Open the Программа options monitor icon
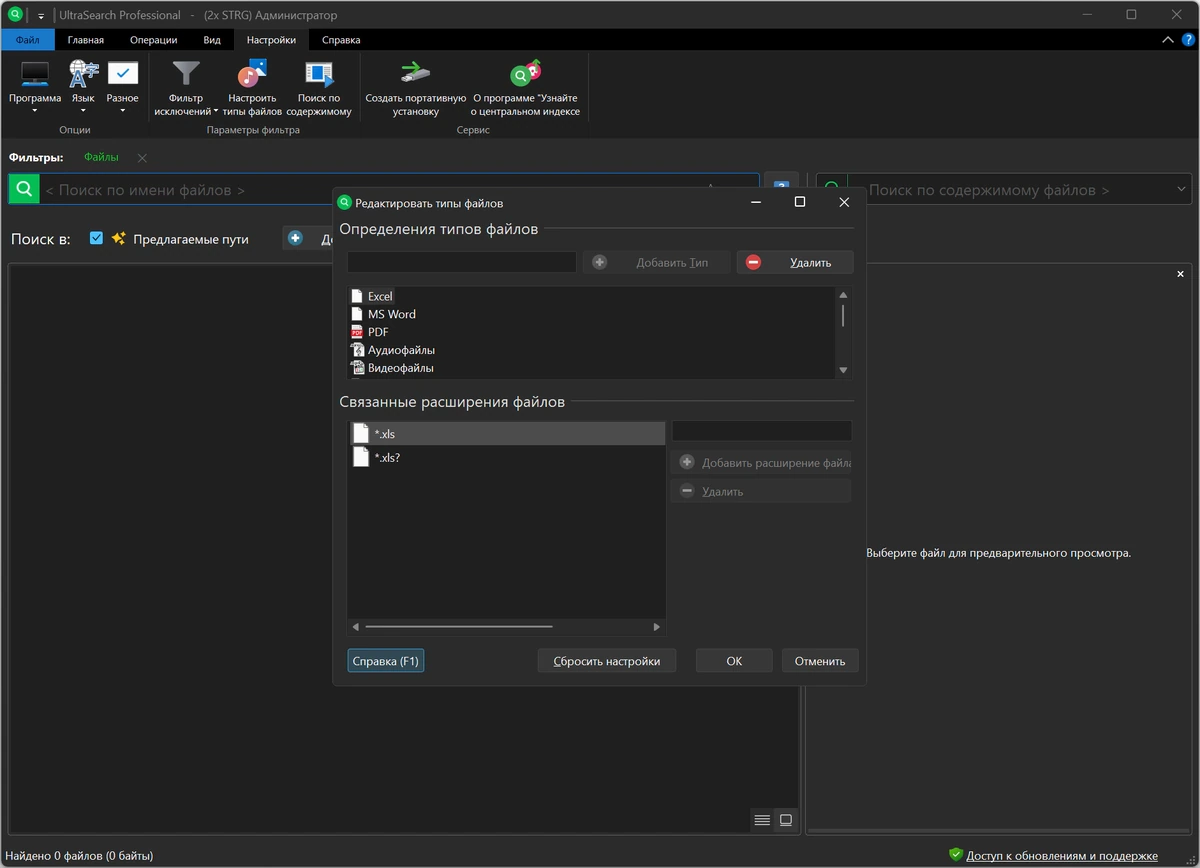The image size is (1200, 868). 35,73
